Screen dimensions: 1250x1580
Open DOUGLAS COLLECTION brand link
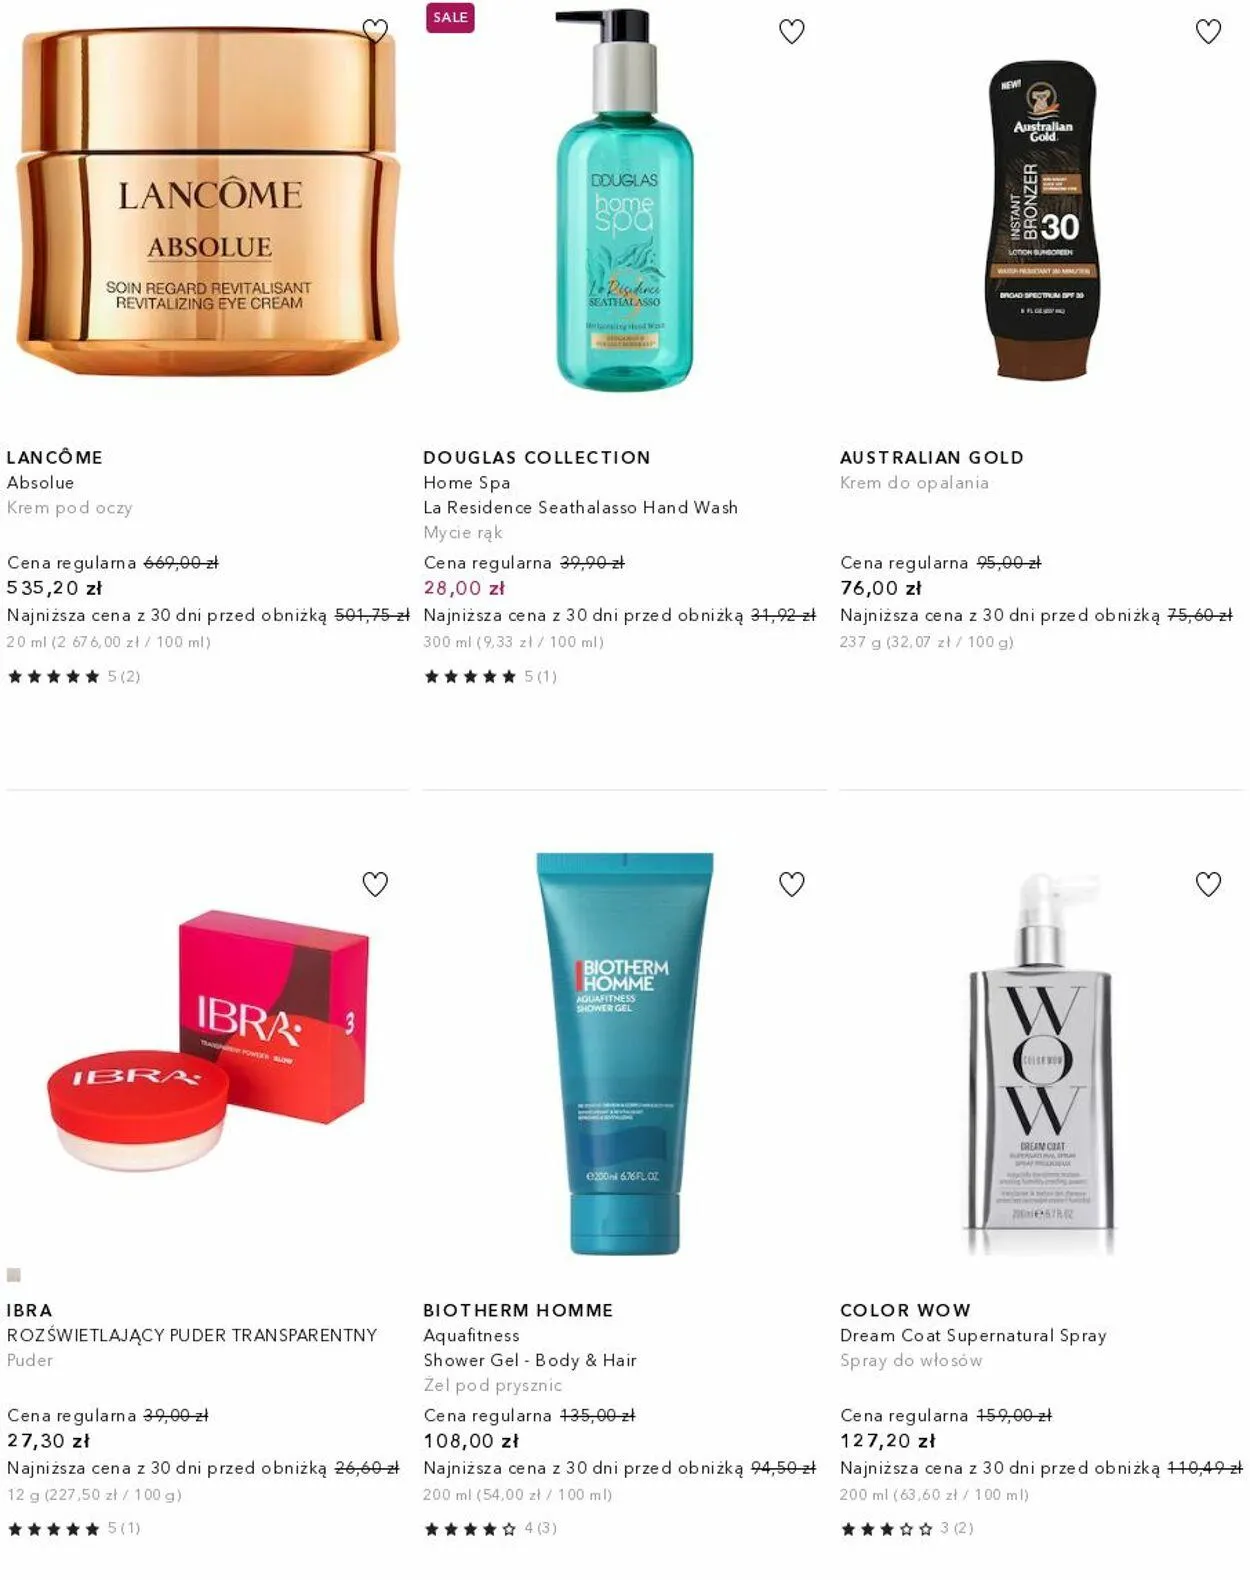click(x=537, y=457)
